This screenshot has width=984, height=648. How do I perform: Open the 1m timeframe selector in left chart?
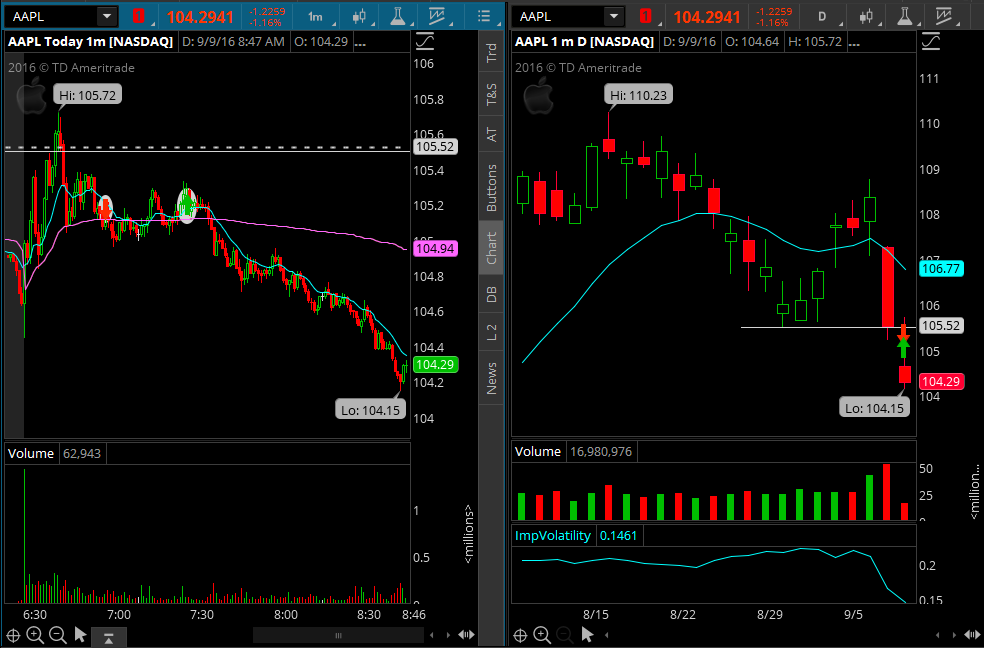coord(316,17)
